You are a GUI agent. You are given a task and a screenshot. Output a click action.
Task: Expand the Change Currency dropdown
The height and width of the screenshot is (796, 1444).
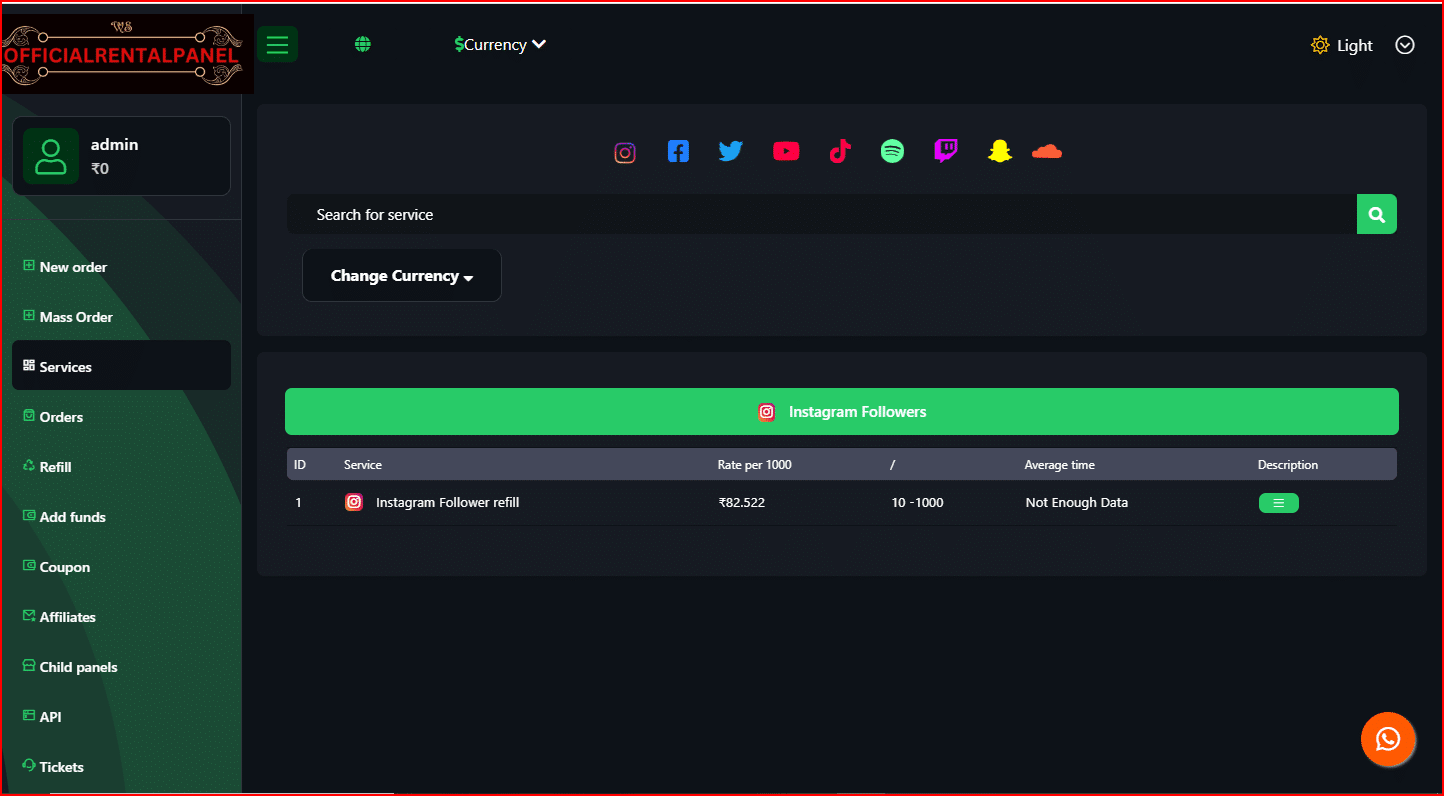point(402,276)
